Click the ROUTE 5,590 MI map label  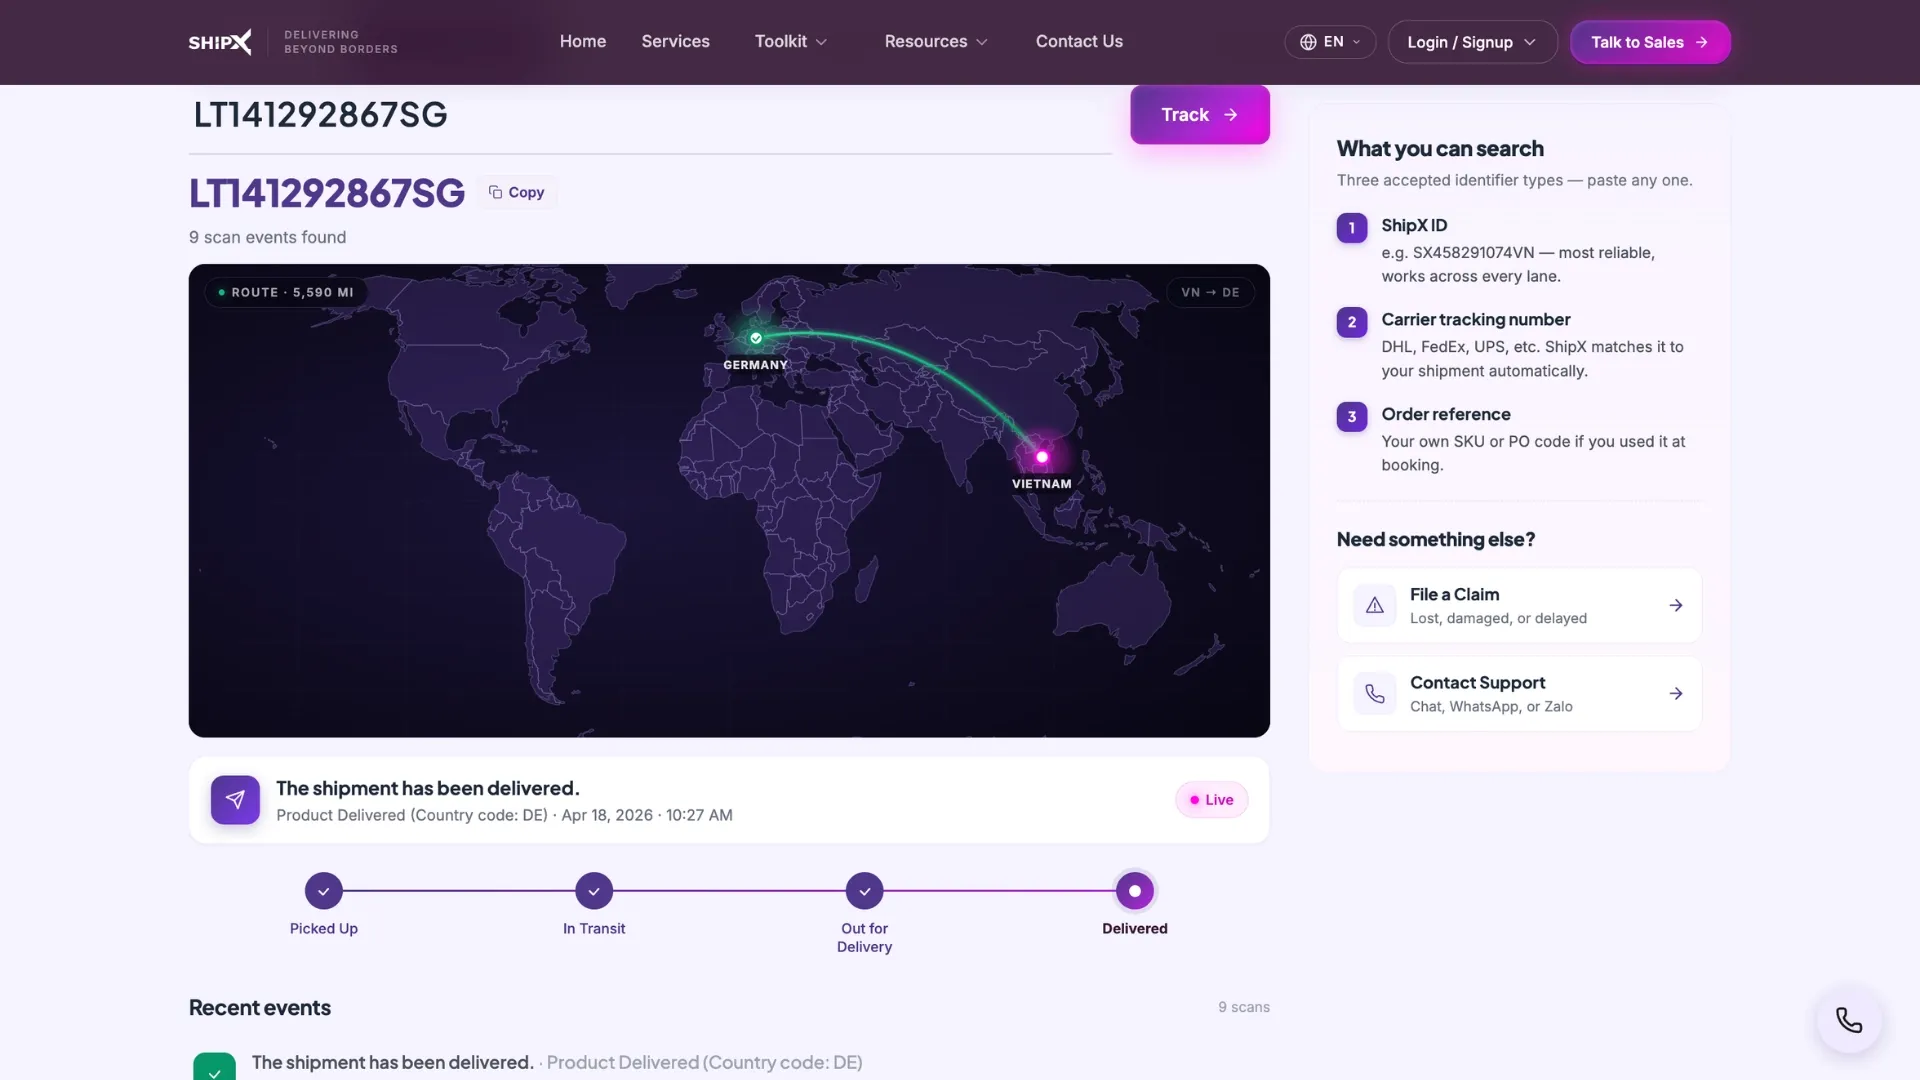coord(286,293)
